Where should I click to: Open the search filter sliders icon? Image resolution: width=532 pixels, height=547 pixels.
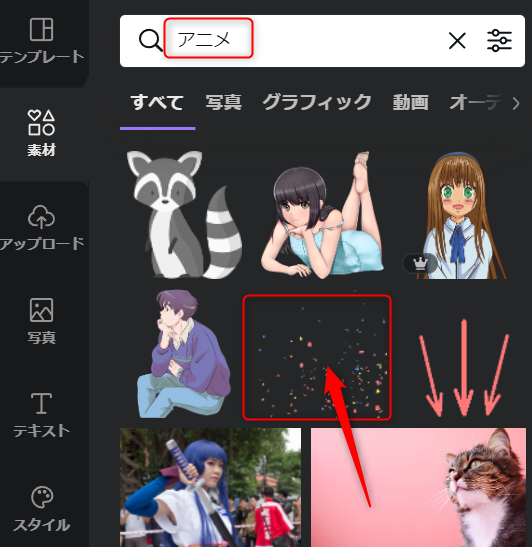(499, 41)
